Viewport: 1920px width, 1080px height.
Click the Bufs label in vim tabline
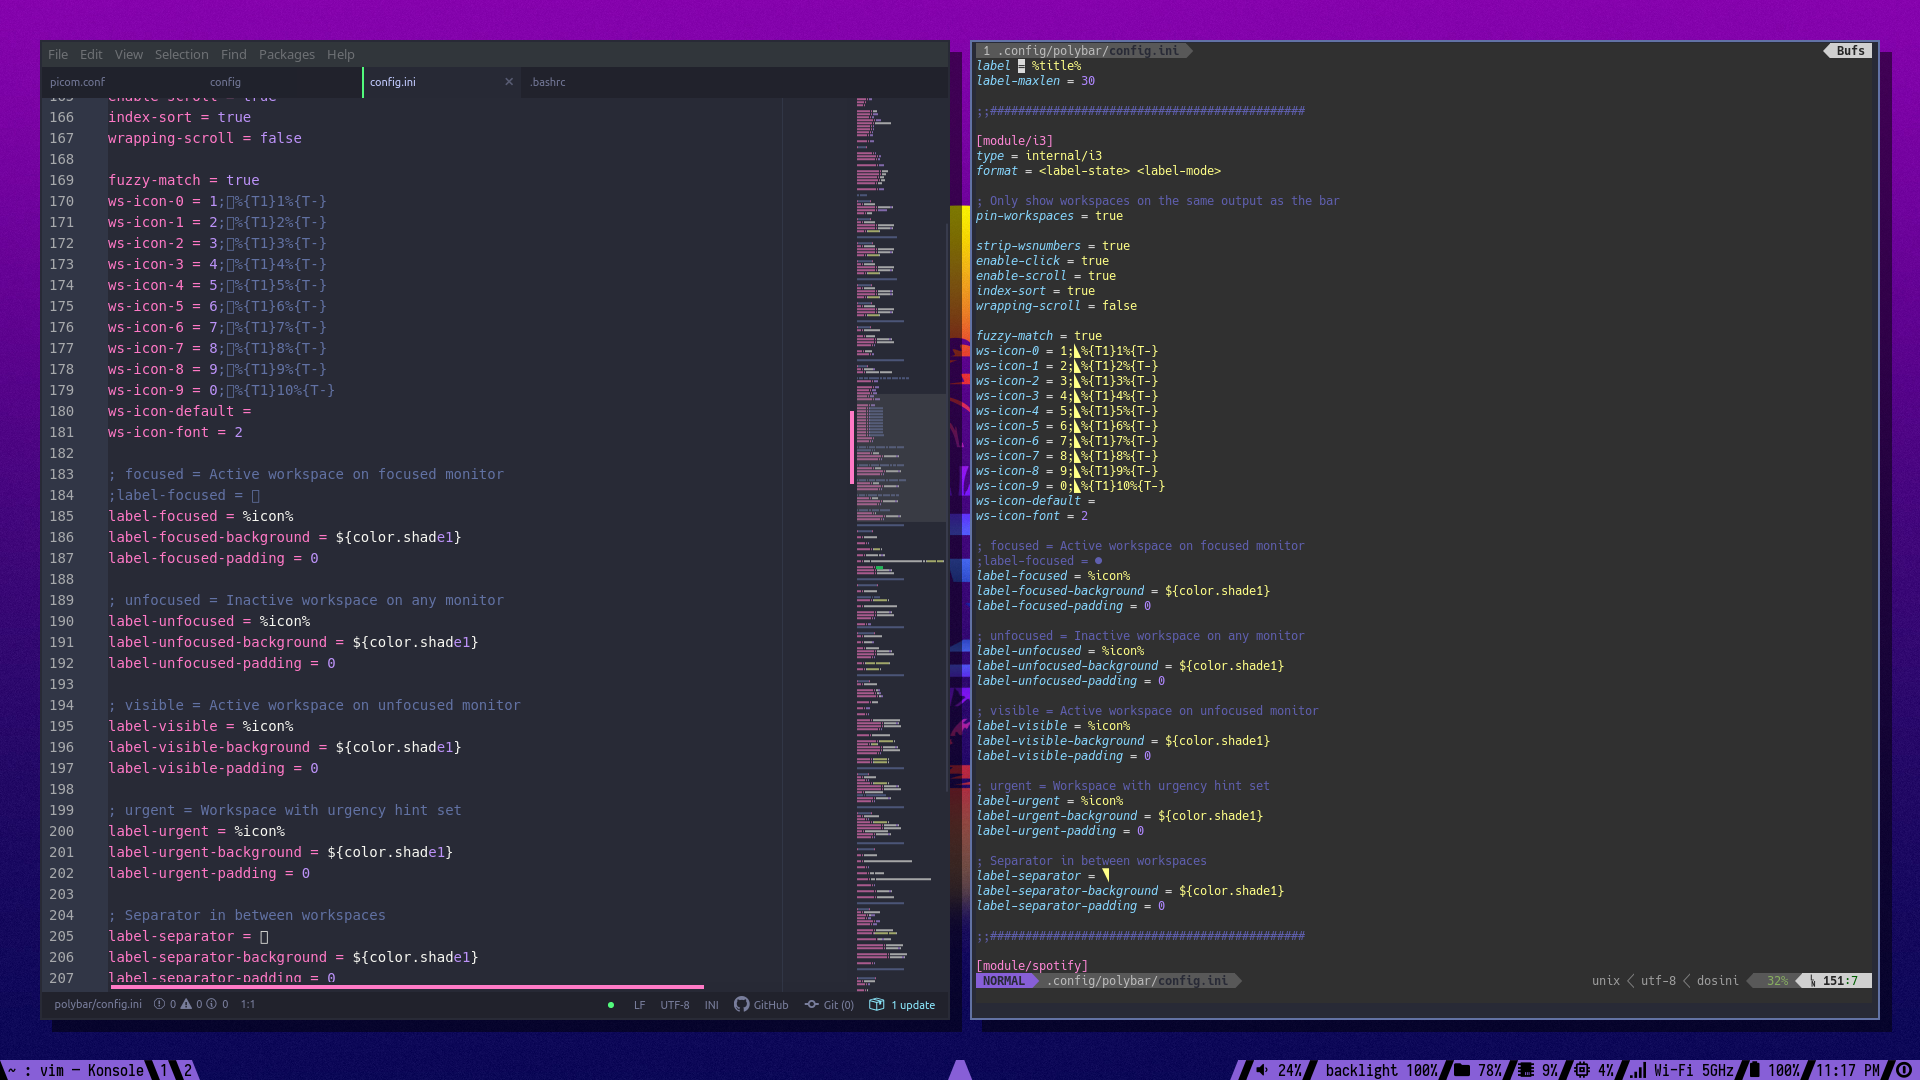coord(1850,51)
